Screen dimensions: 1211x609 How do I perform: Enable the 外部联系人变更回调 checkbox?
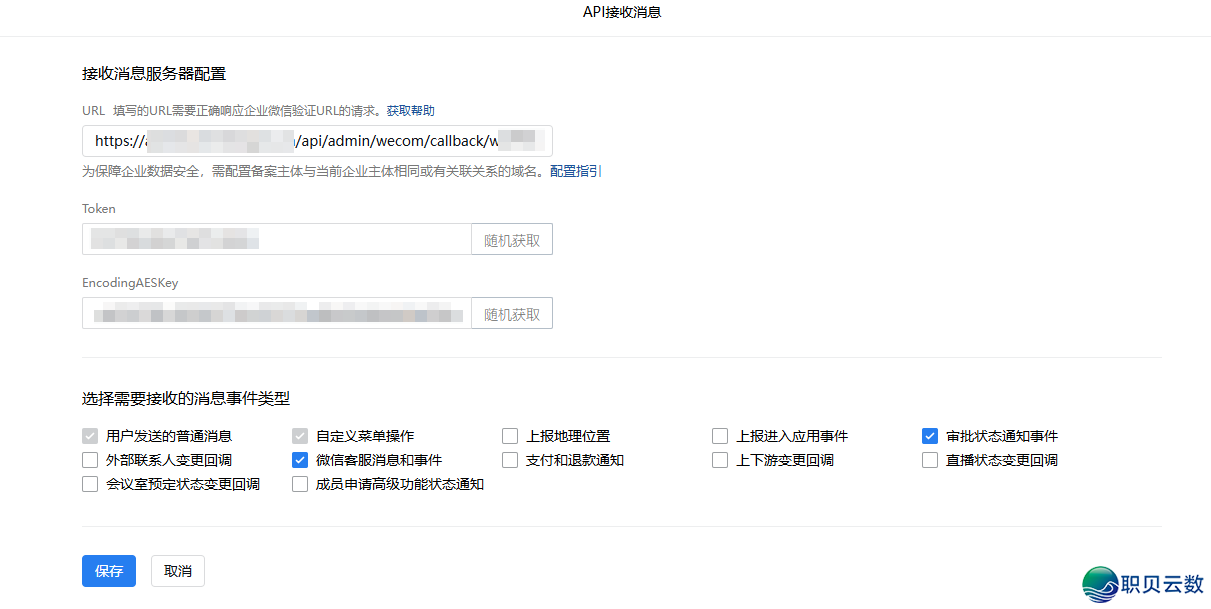tap(90, 459)
